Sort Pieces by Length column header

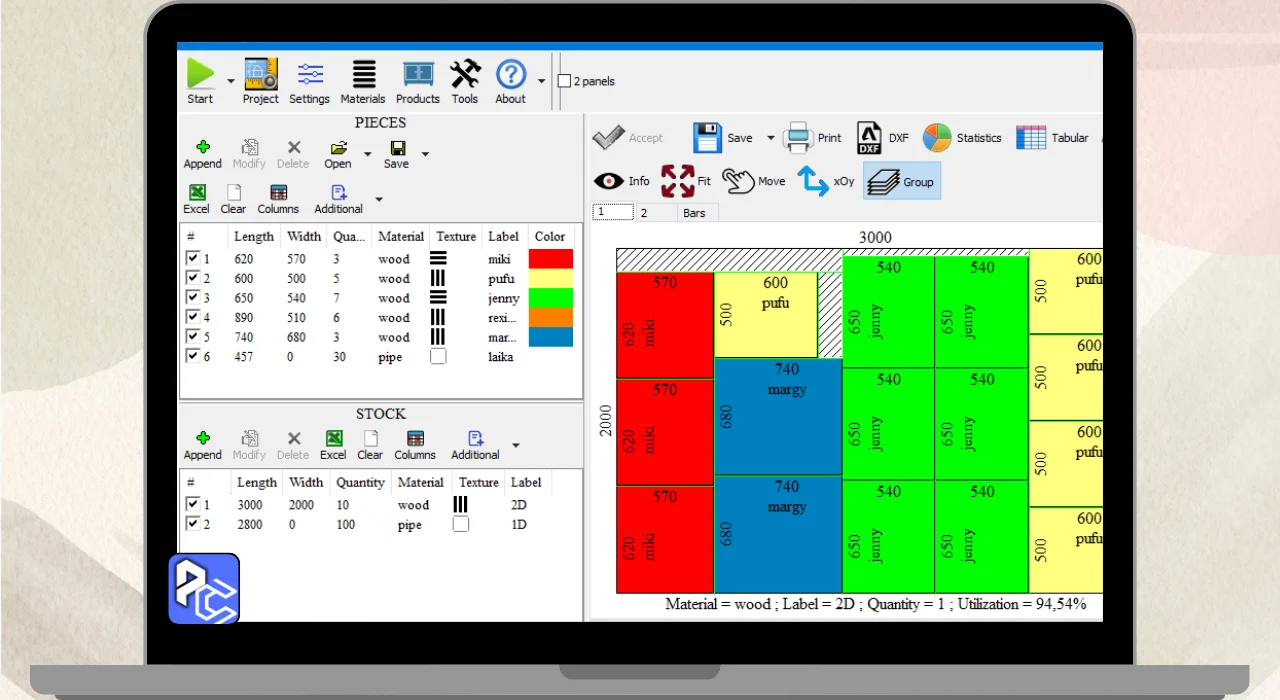click(254, 237)
